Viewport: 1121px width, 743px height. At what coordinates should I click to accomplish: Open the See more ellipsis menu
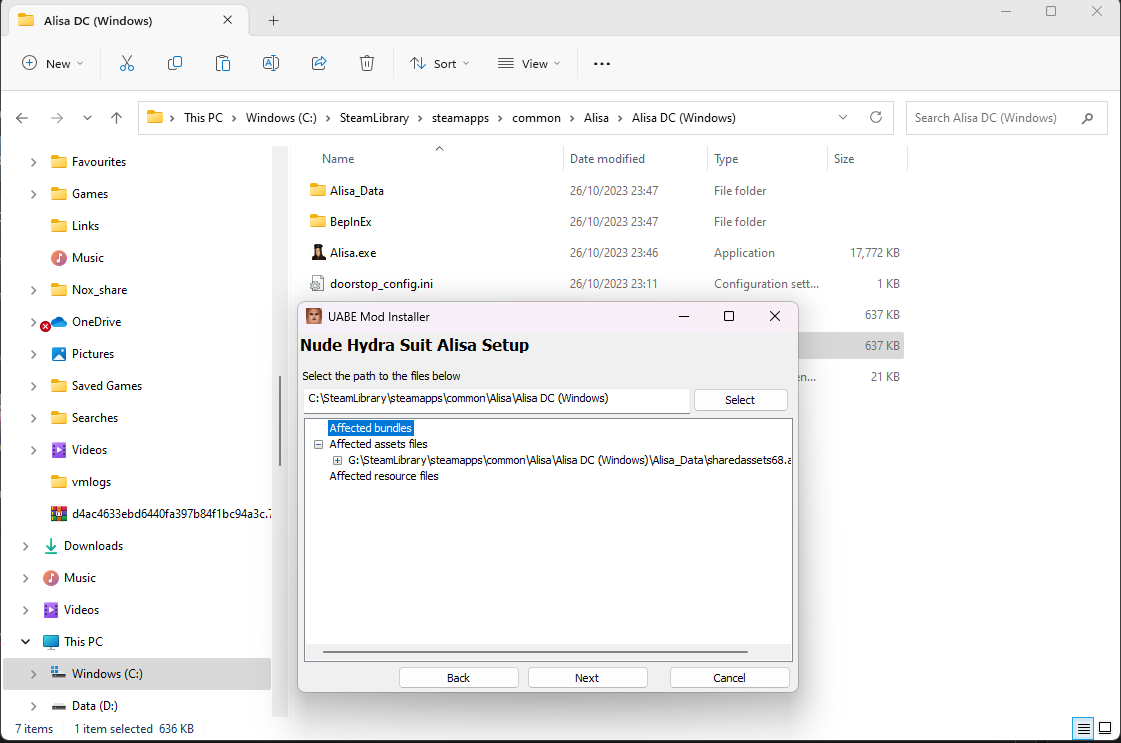click(602, 64)
